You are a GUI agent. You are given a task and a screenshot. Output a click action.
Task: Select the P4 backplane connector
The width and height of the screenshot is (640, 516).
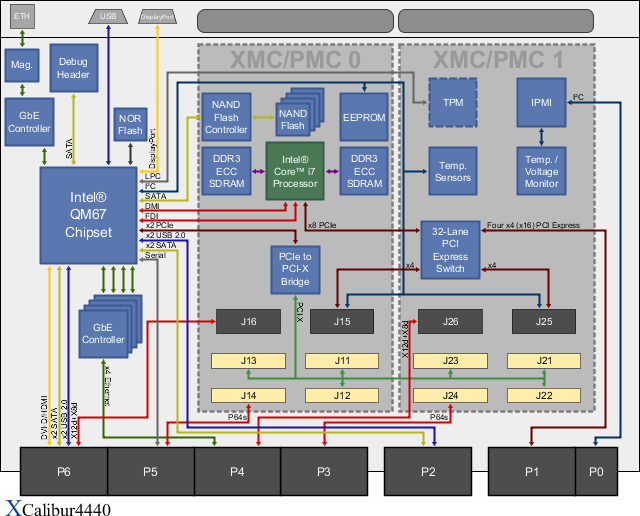[x=237, y=472]
